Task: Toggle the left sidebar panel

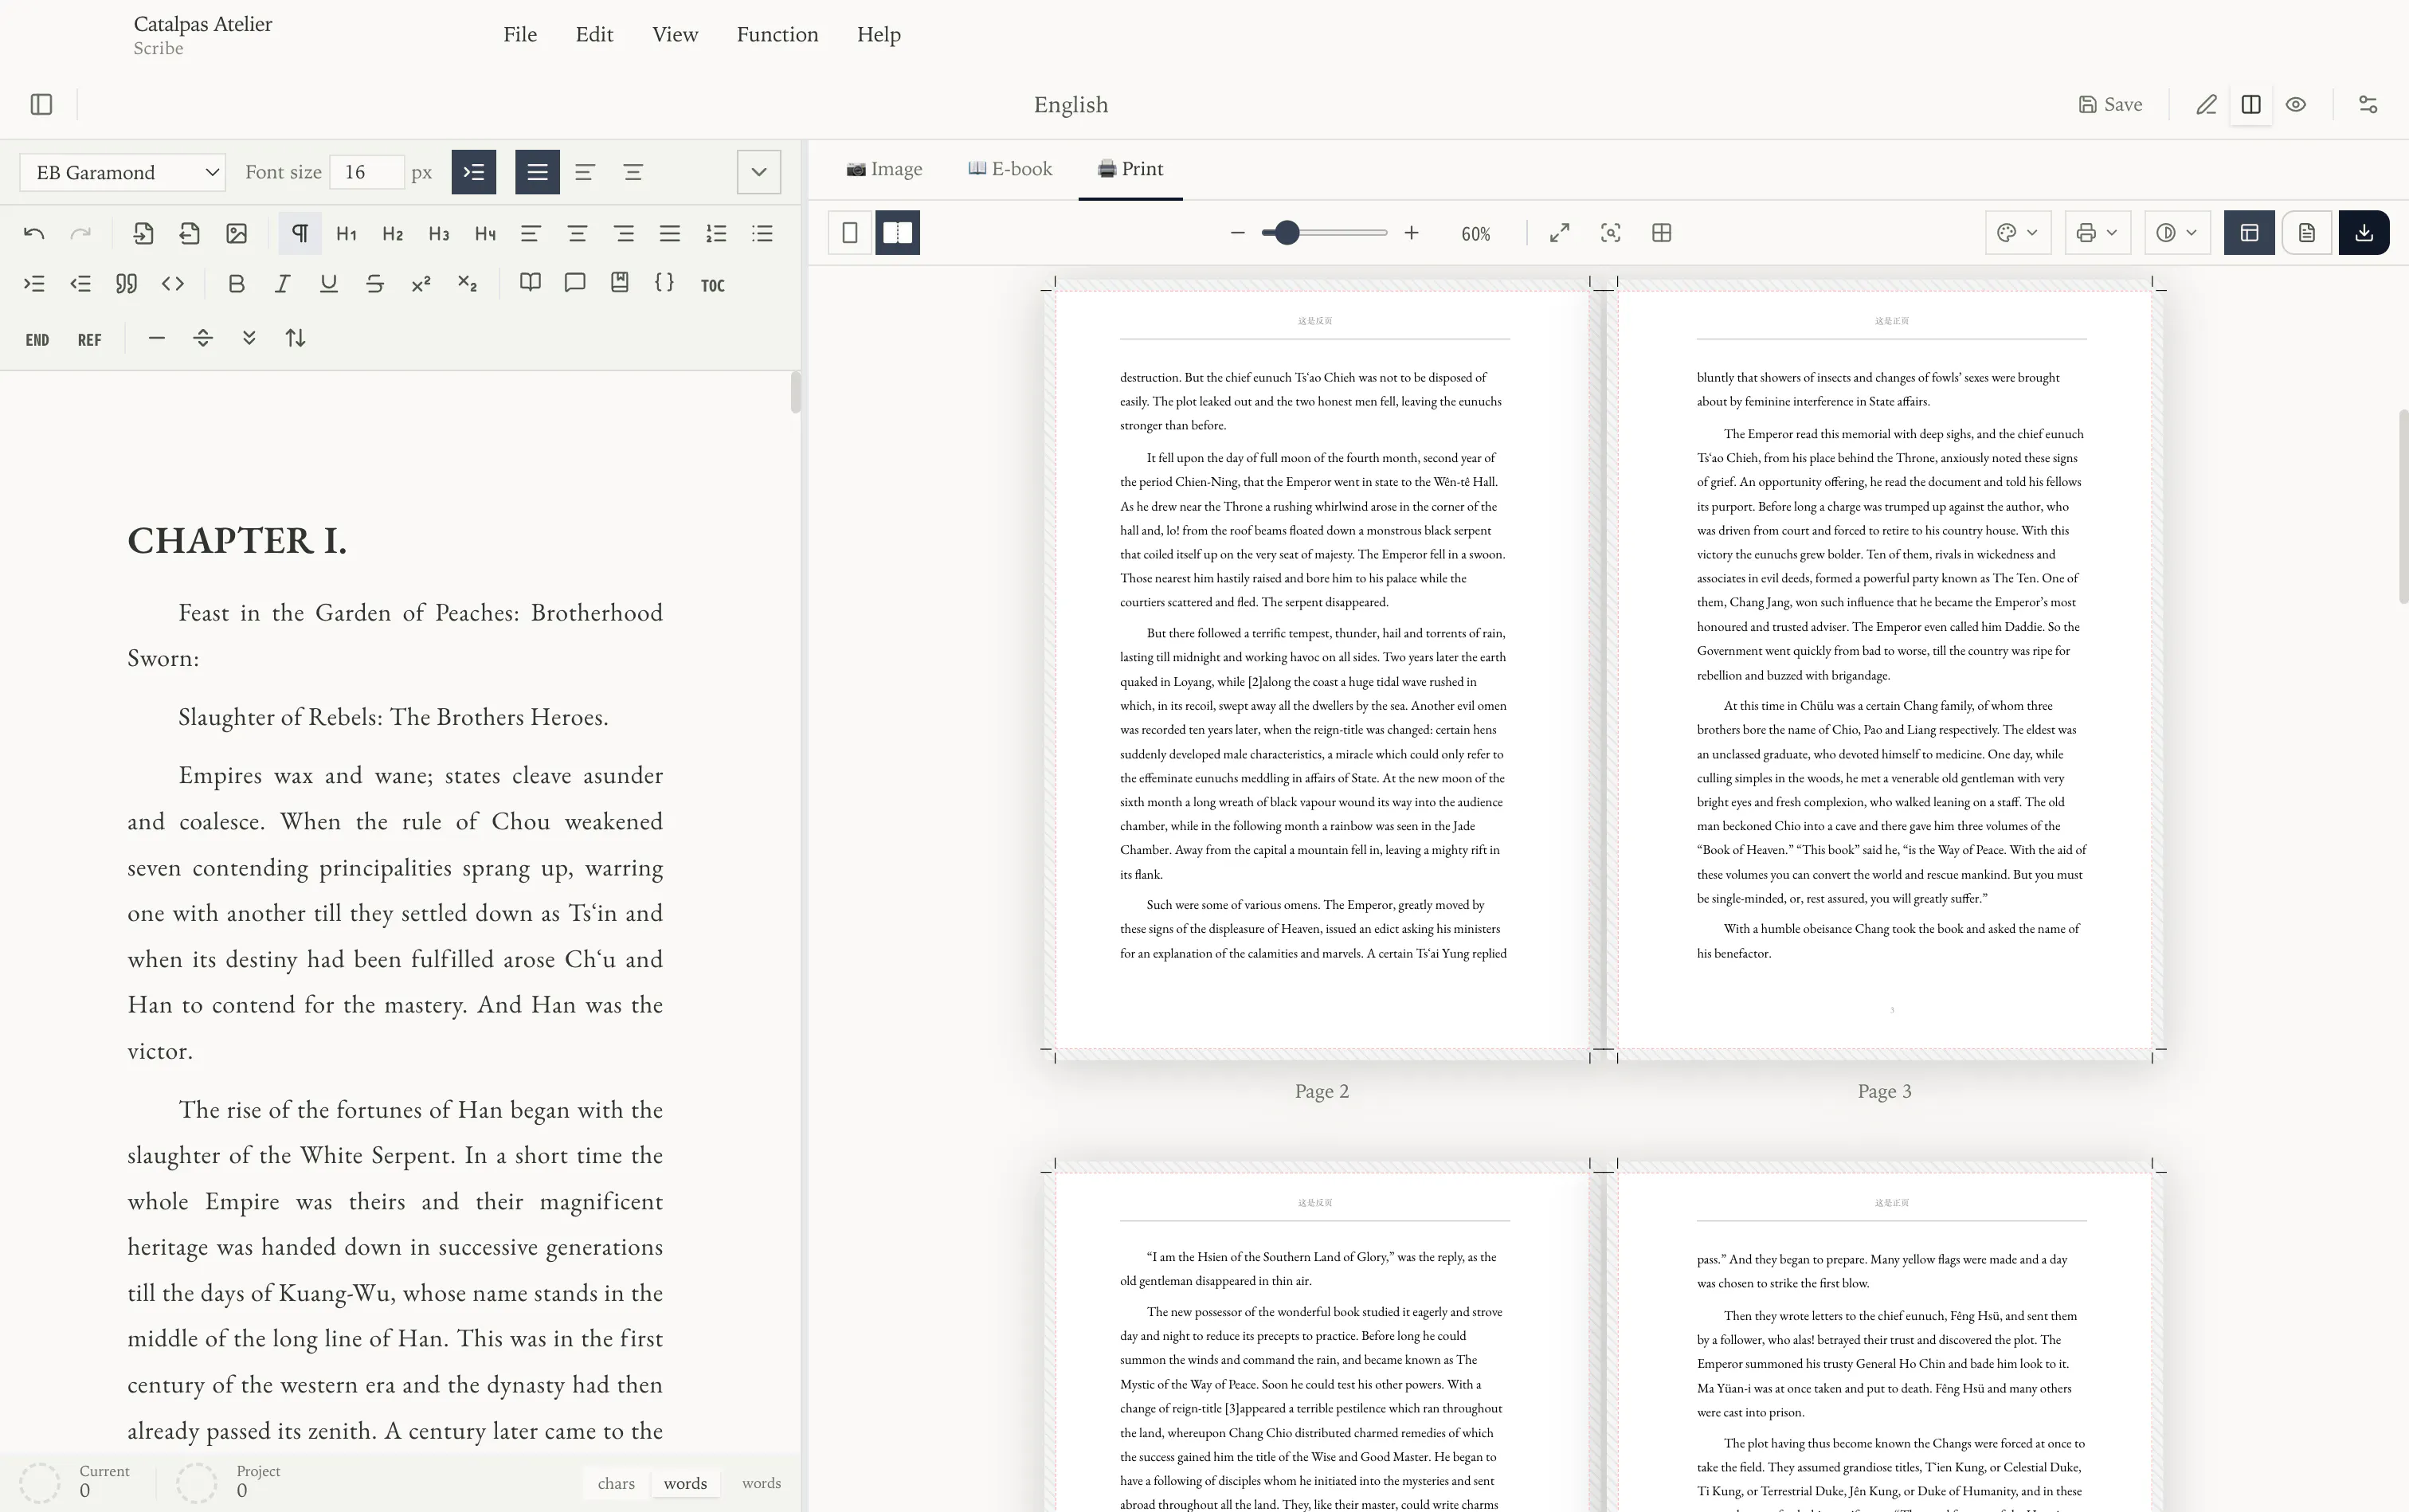Action: pos(41,104)
